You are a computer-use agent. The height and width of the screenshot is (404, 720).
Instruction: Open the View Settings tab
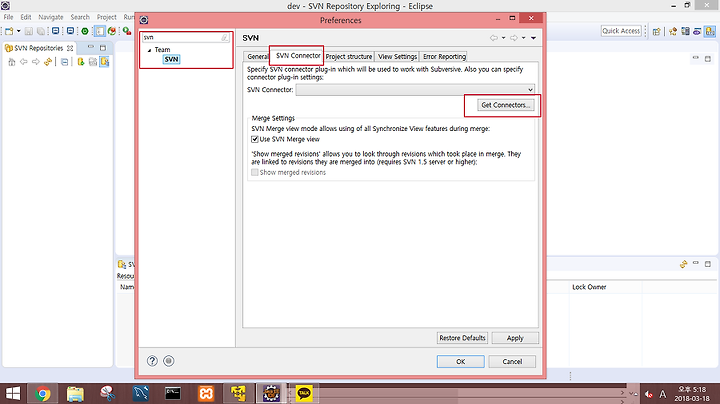click(397, 56)
